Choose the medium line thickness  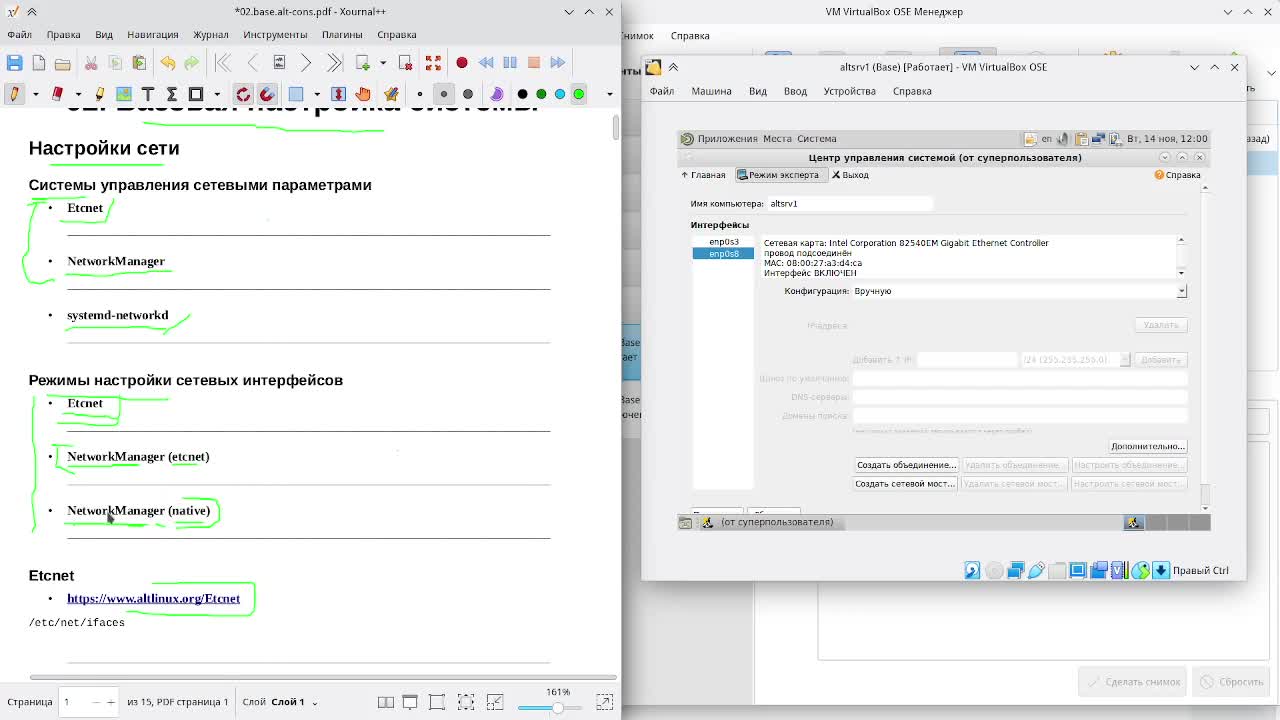coord(444,94)
